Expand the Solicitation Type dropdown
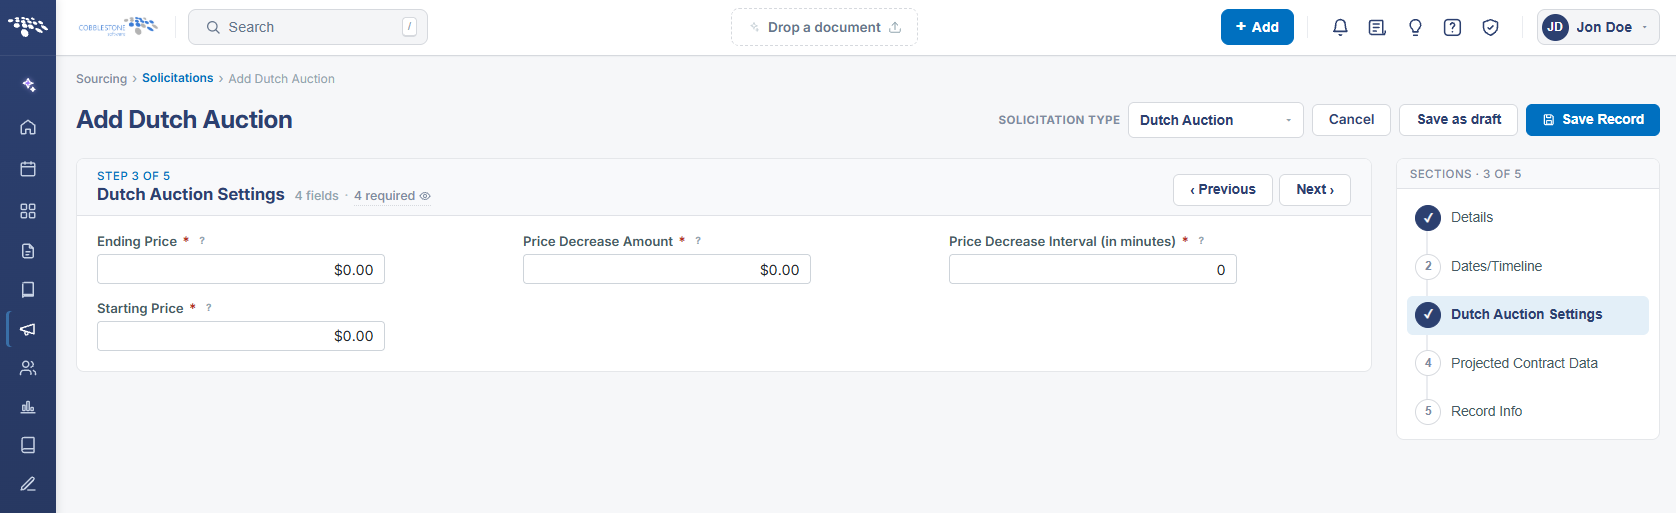Viewport: 1676px width, 513px height. click(1215, 120)
